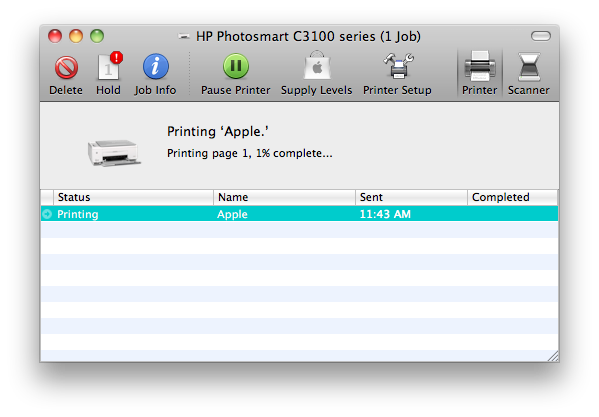Viewport: 599px width, 417px height.
Task: Close the printer queue window with the red button
Action: point(55,36)
